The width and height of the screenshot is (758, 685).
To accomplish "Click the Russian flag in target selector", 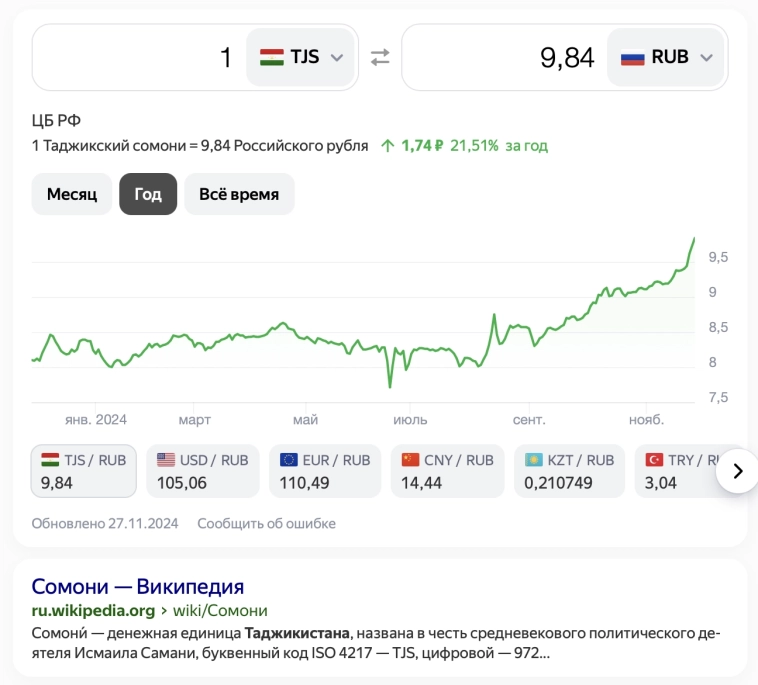I will click(x=632, y=57).
